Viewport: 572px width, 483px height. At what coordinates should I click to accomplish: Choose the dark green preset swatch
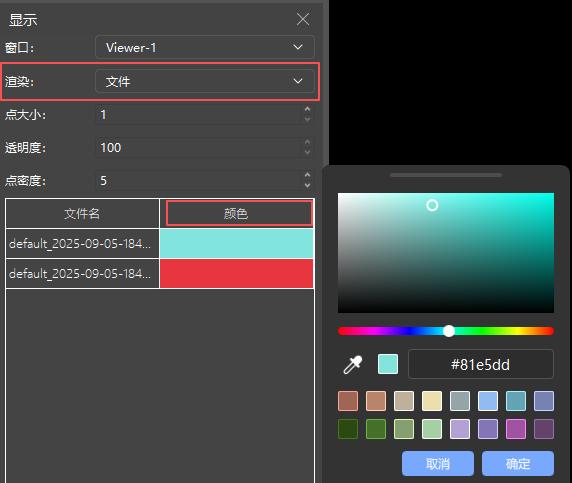[348, 429]
